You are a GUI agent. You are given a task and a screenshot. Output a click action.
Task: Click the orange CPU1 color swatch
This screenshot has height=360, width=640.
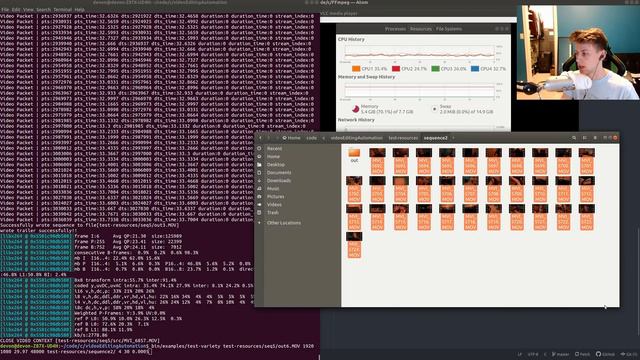point(356,69)
